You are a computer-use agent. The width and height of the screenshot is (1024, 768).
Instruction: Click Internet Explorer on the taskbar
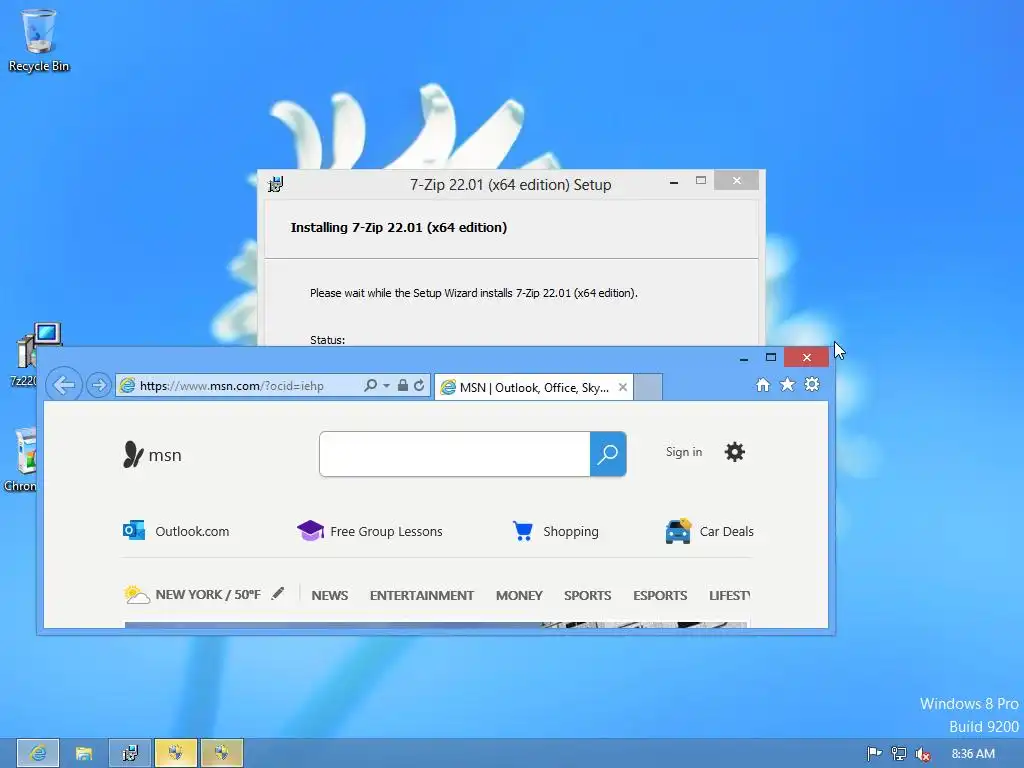(x=38, y=753)
